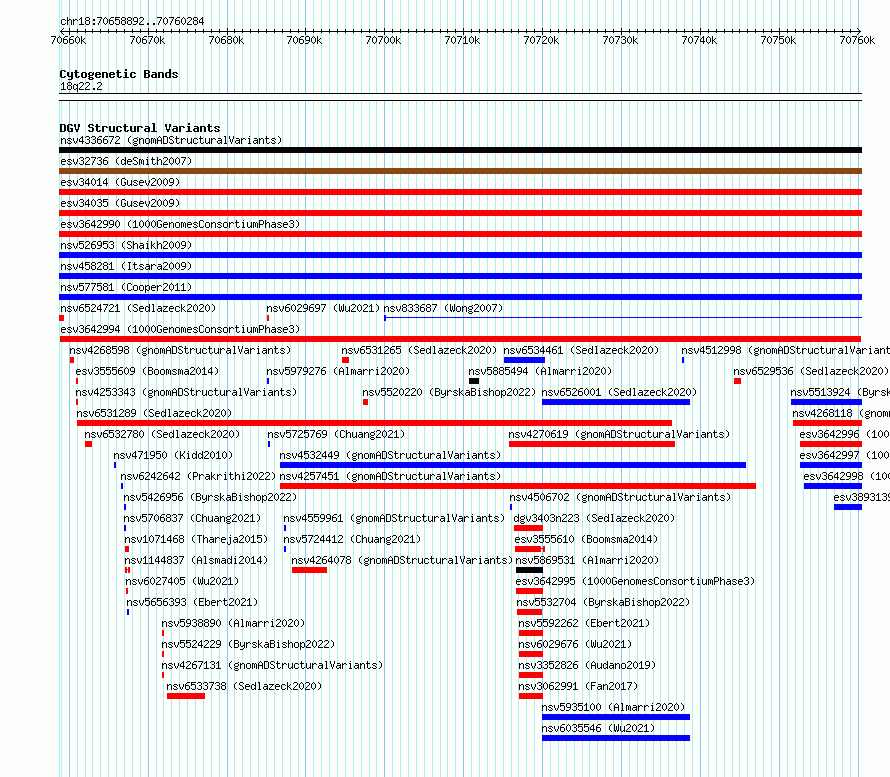
Task: Select the red nsv4270619 gnomAD bar
Action: coord(592,444)
